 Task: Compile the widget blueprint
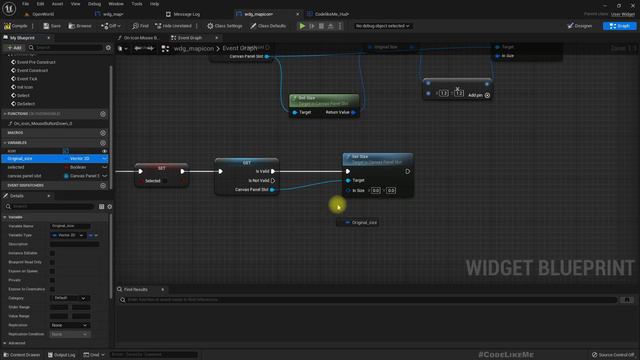coord(16,26)
